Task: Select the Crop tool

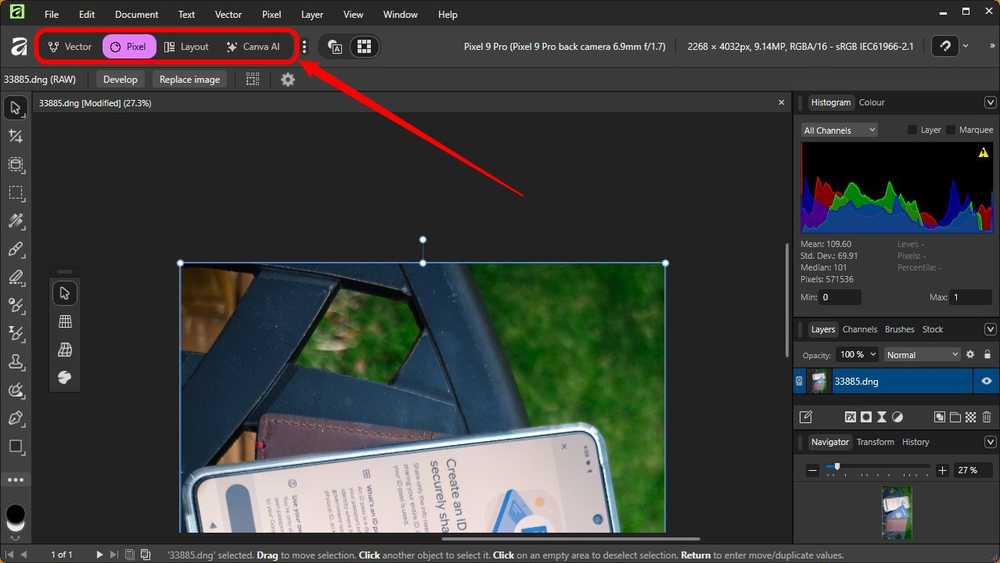Action: tap(15, 136)
